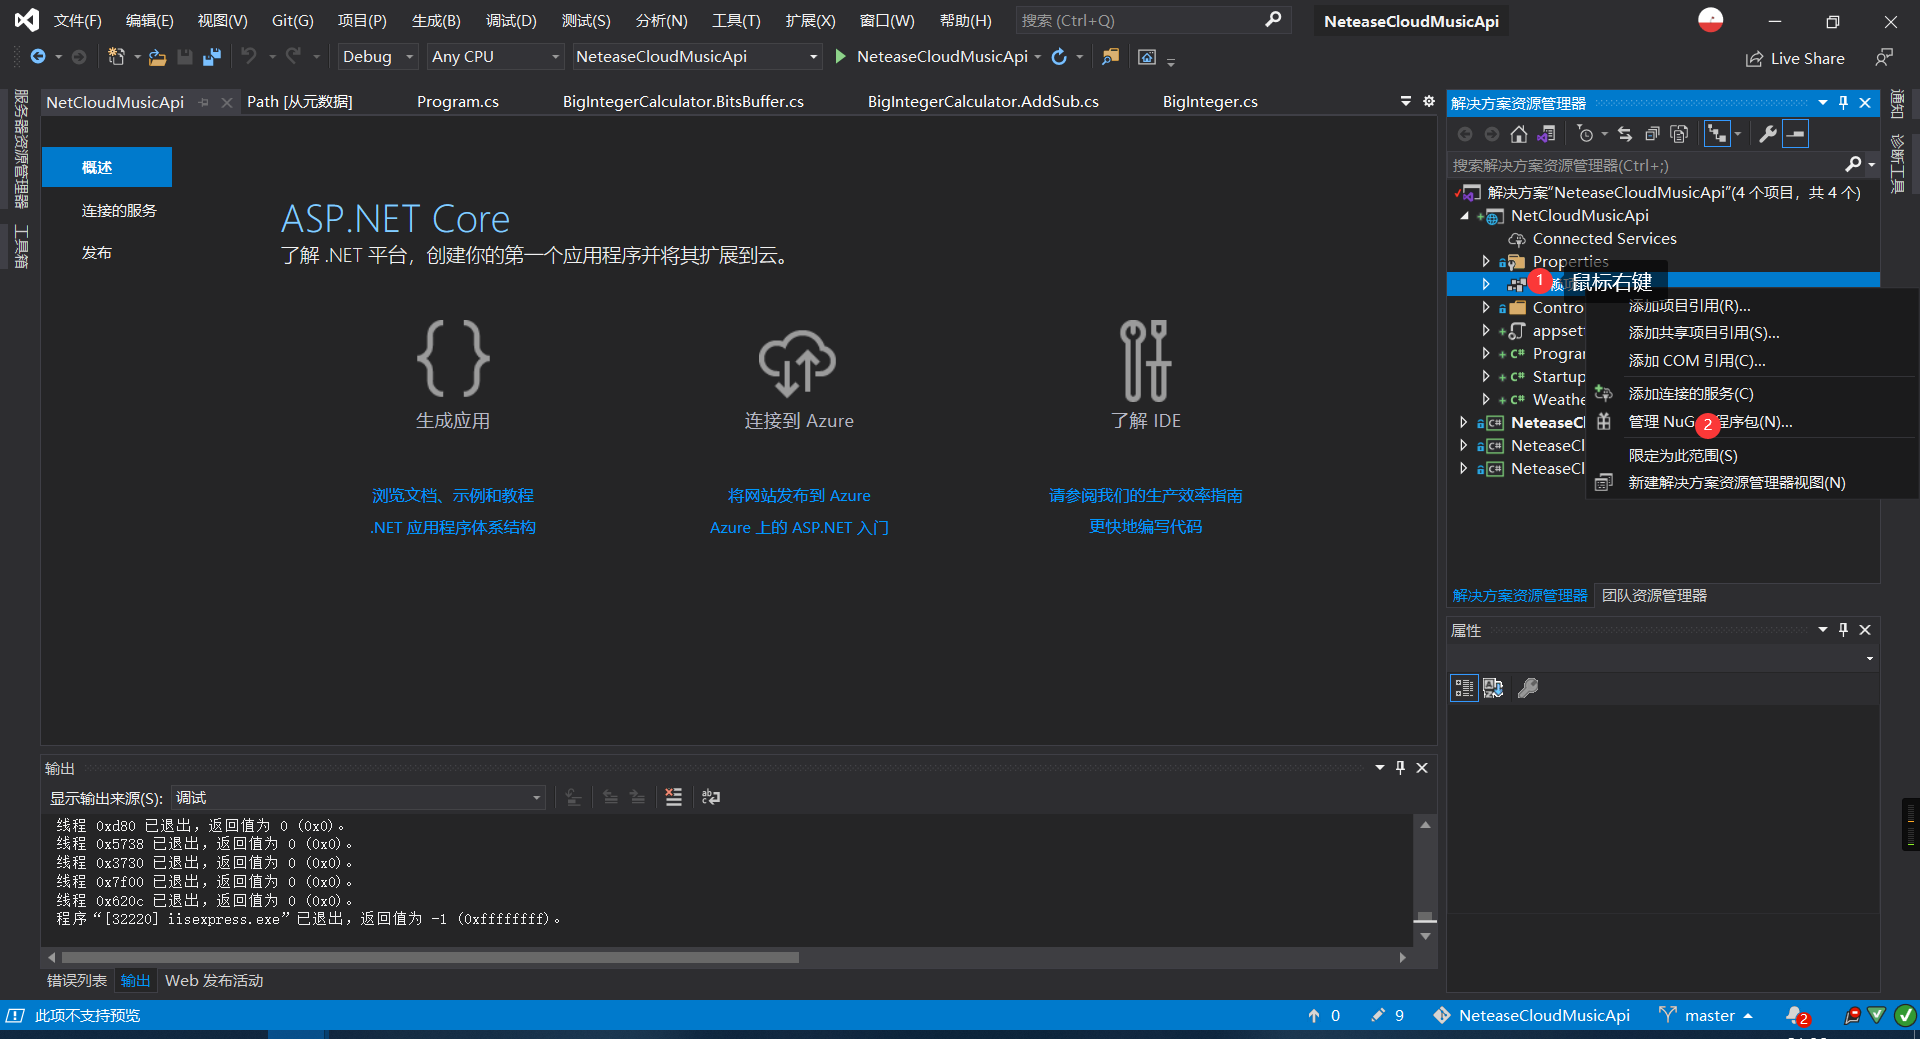Image resolution: width=1920 pixels, height=1039 pixels.
Task: Open the 将网站发布到 Azure link
Action: (799, 496)
